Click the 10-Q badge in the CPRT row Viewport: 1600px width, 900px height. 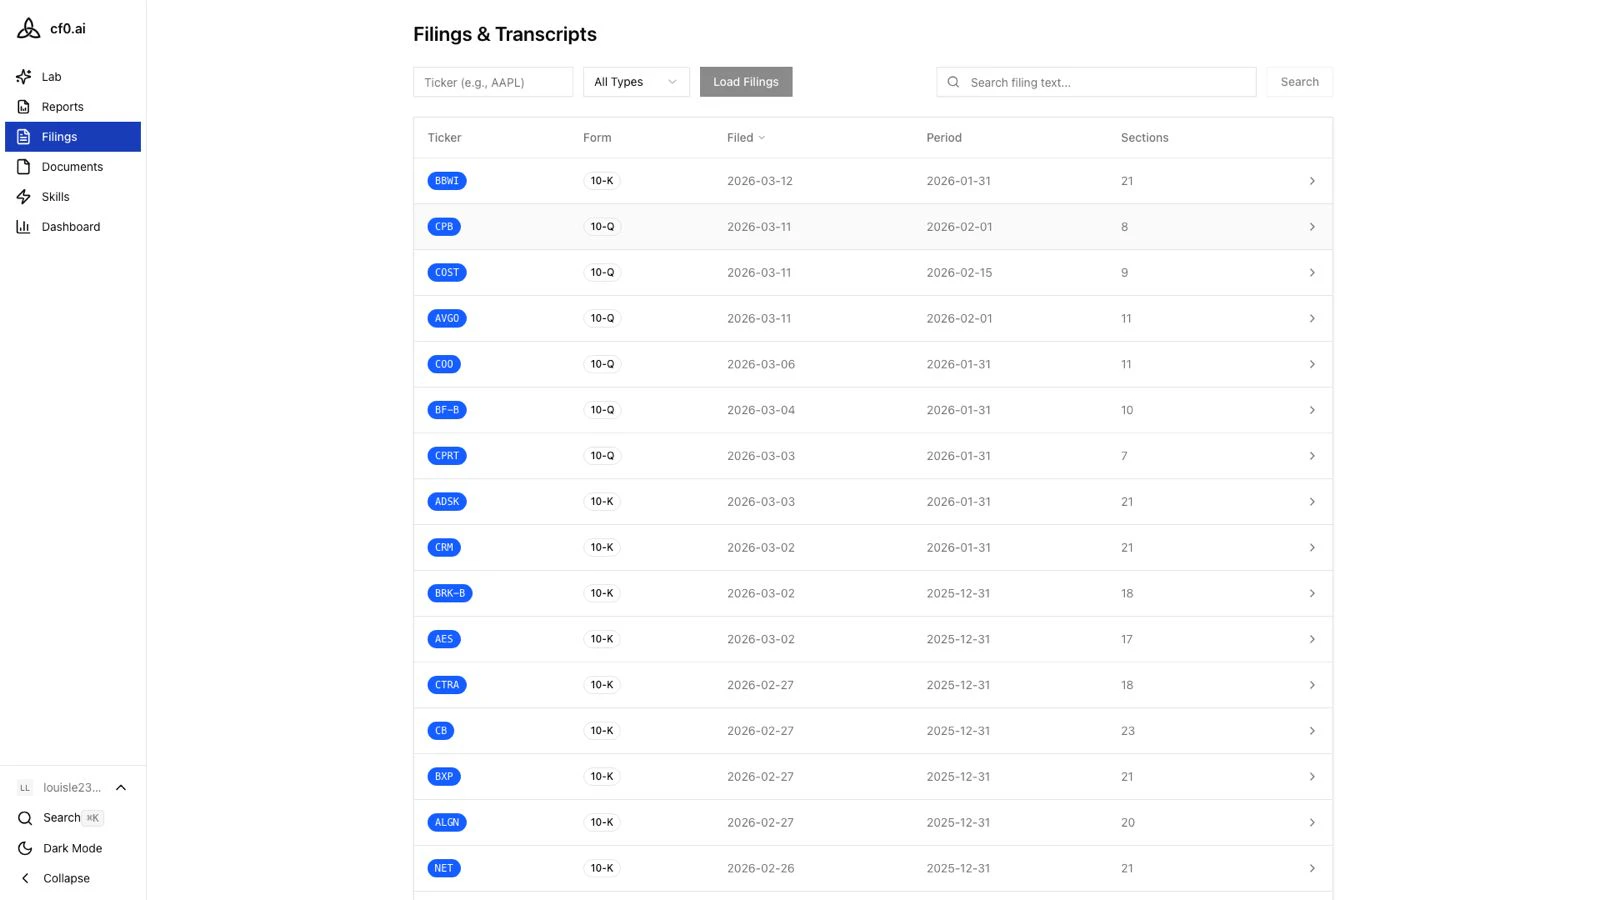[x=602, y=456]
